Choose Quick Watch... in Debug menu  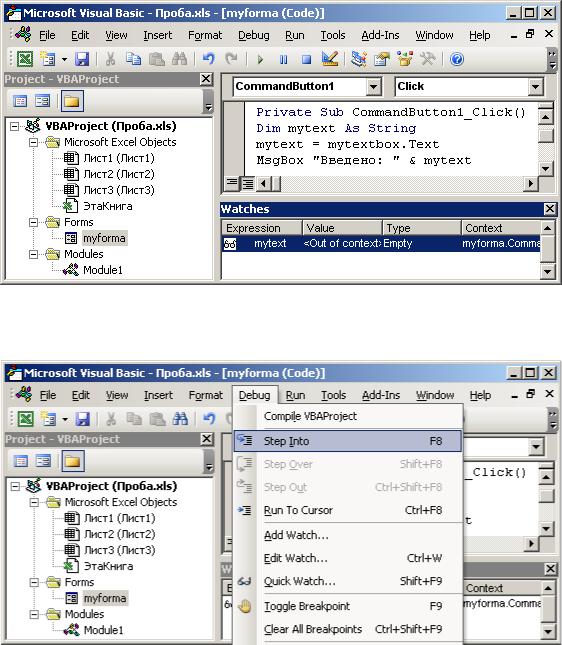tap(348, 581)
